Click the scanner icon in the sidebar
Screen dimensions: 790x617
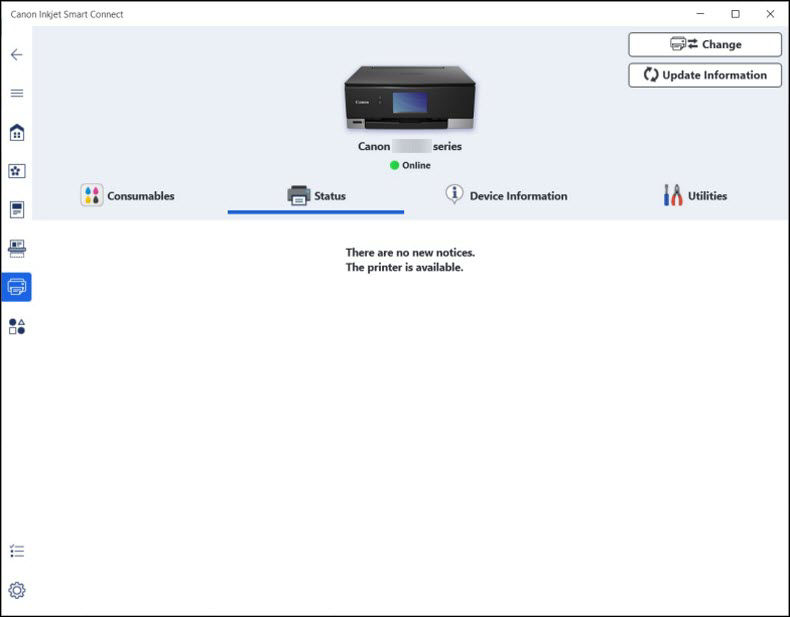(16, 249)
